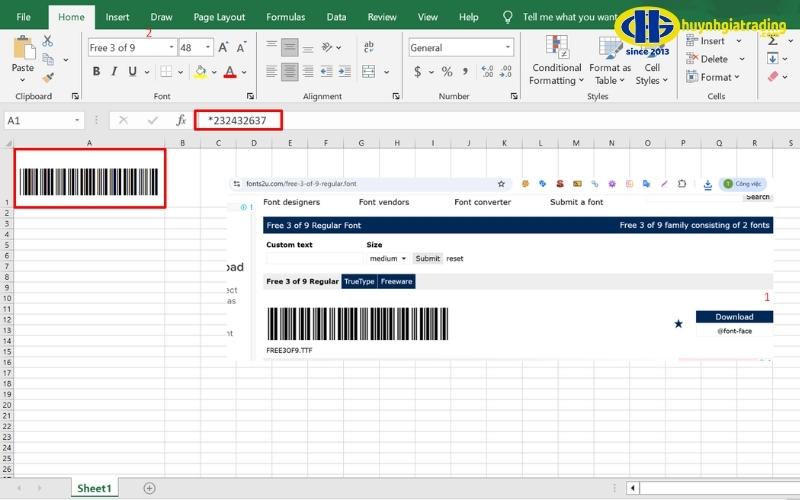Open the font name dropdown Free 3 of 9
Image resolution: width=800 pixels, height=500 pixels.
pos(171,47)
